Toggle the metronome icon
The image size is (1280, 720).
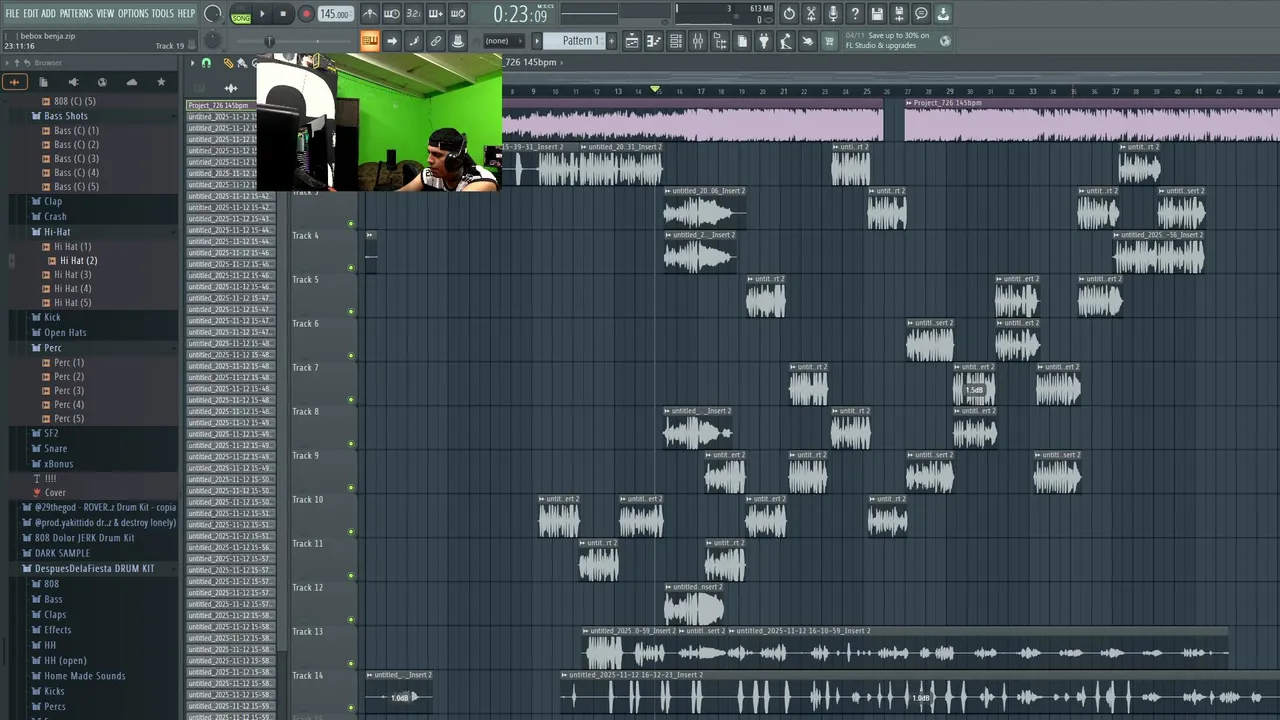(370, 14)
